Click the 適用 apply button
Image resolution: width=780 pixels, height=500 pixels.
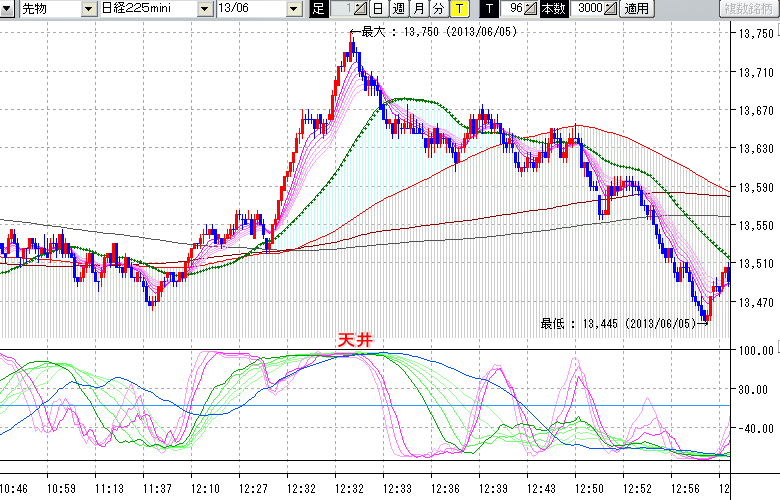click(x=636, y=9)
